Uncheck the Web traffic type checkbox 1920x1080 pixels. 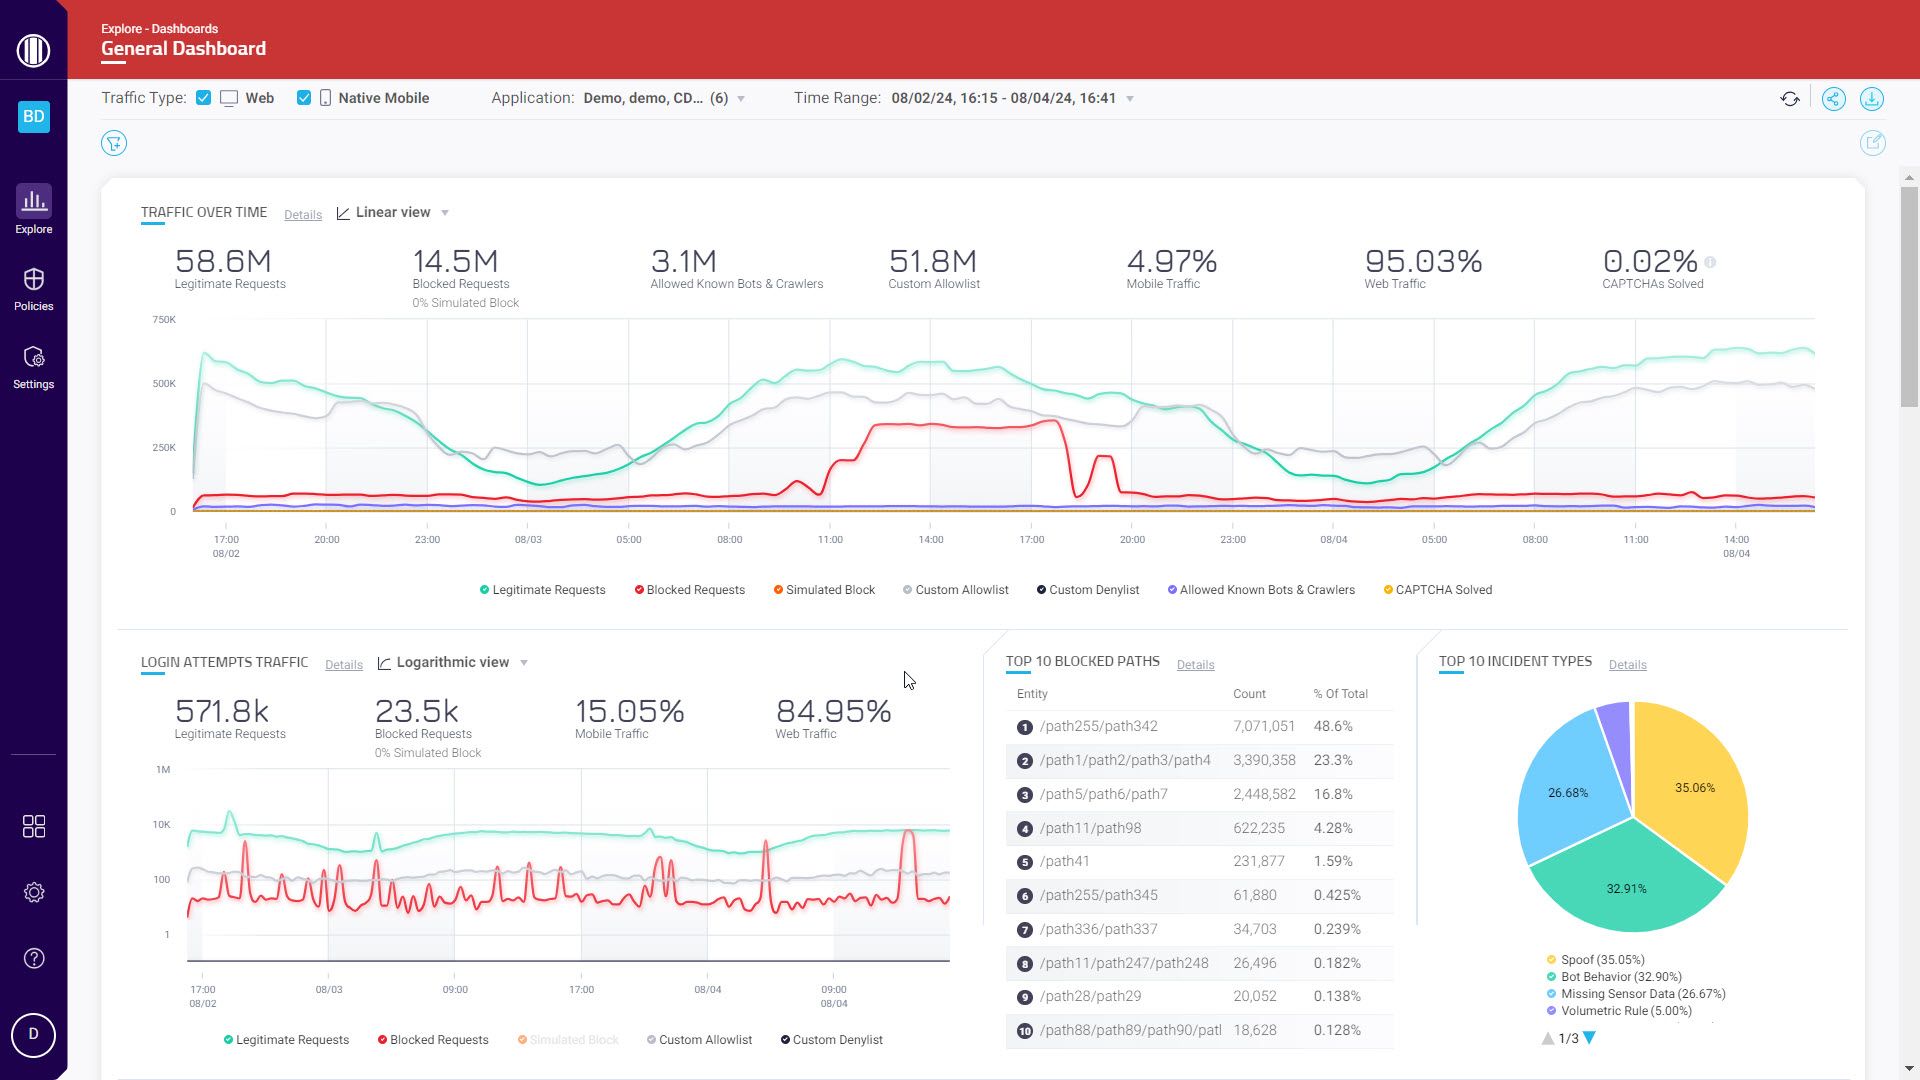point(204,98)
